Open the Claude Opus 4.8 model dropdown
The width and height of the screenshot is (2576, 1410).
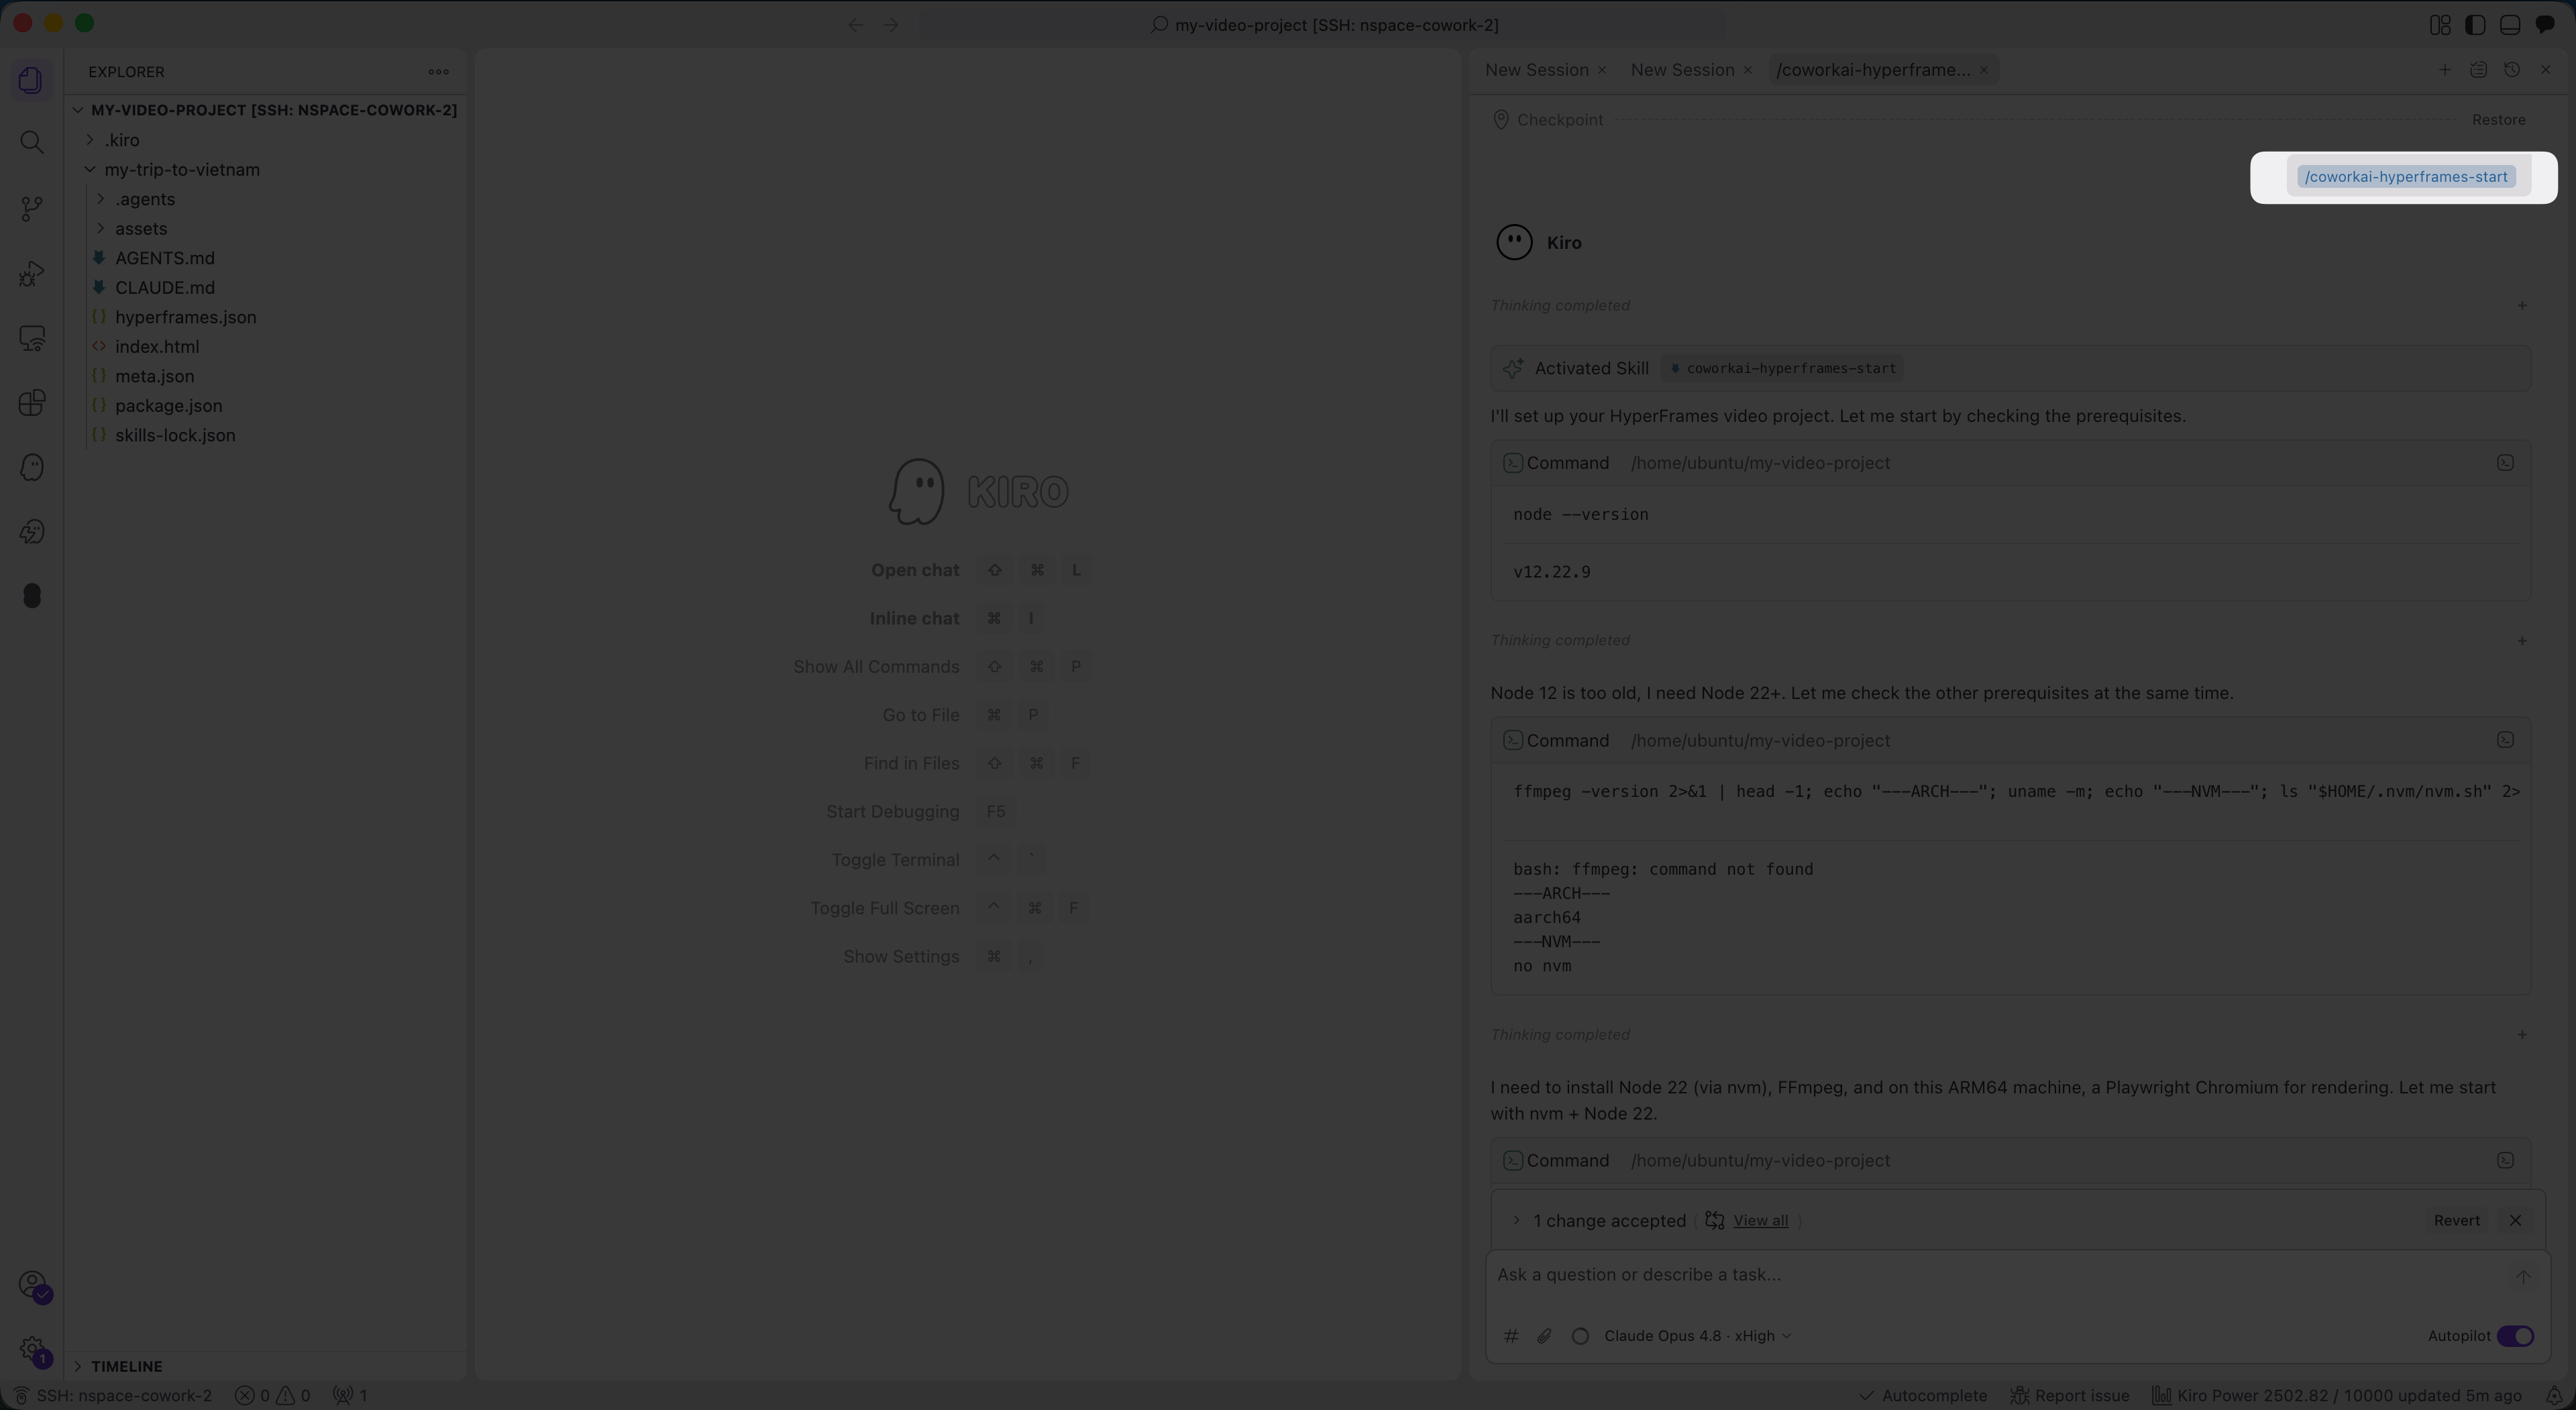pos(1697,1336)
